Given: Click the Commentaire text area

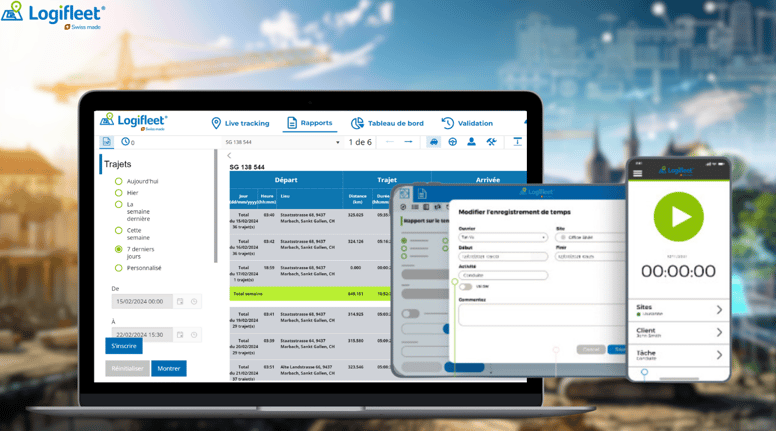Looking at the screenshot, I should tap(542, 315).
